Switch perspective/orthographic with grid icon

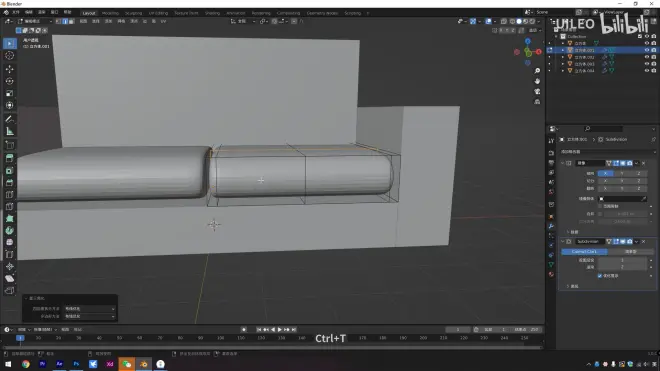pyautogui.click(x=537, y=102)
